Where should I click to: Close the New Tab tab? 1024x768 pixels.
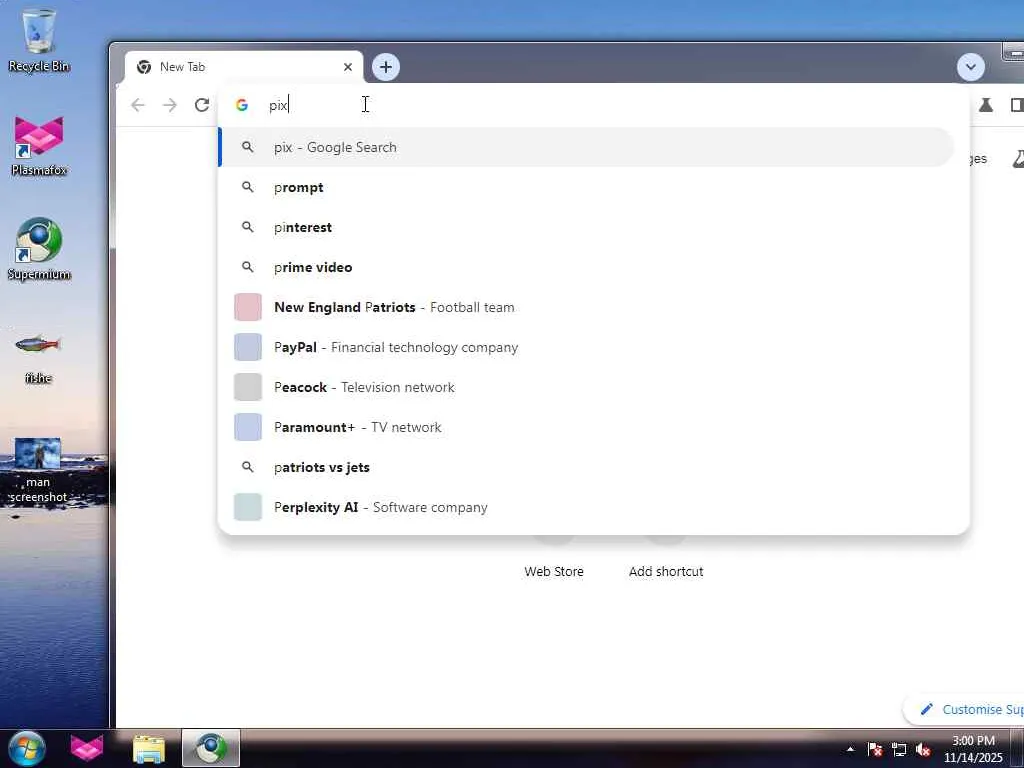pyautogui.click(x=347, y=67)
